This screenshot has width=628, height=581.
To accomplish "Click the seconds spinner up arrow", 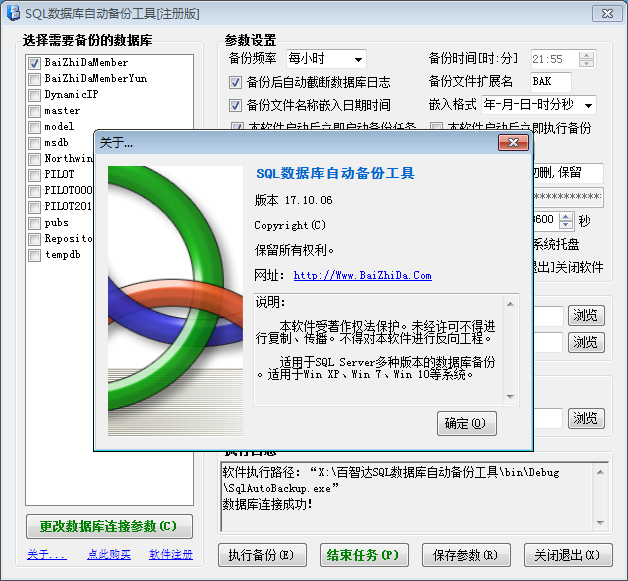I will point(566,216).
